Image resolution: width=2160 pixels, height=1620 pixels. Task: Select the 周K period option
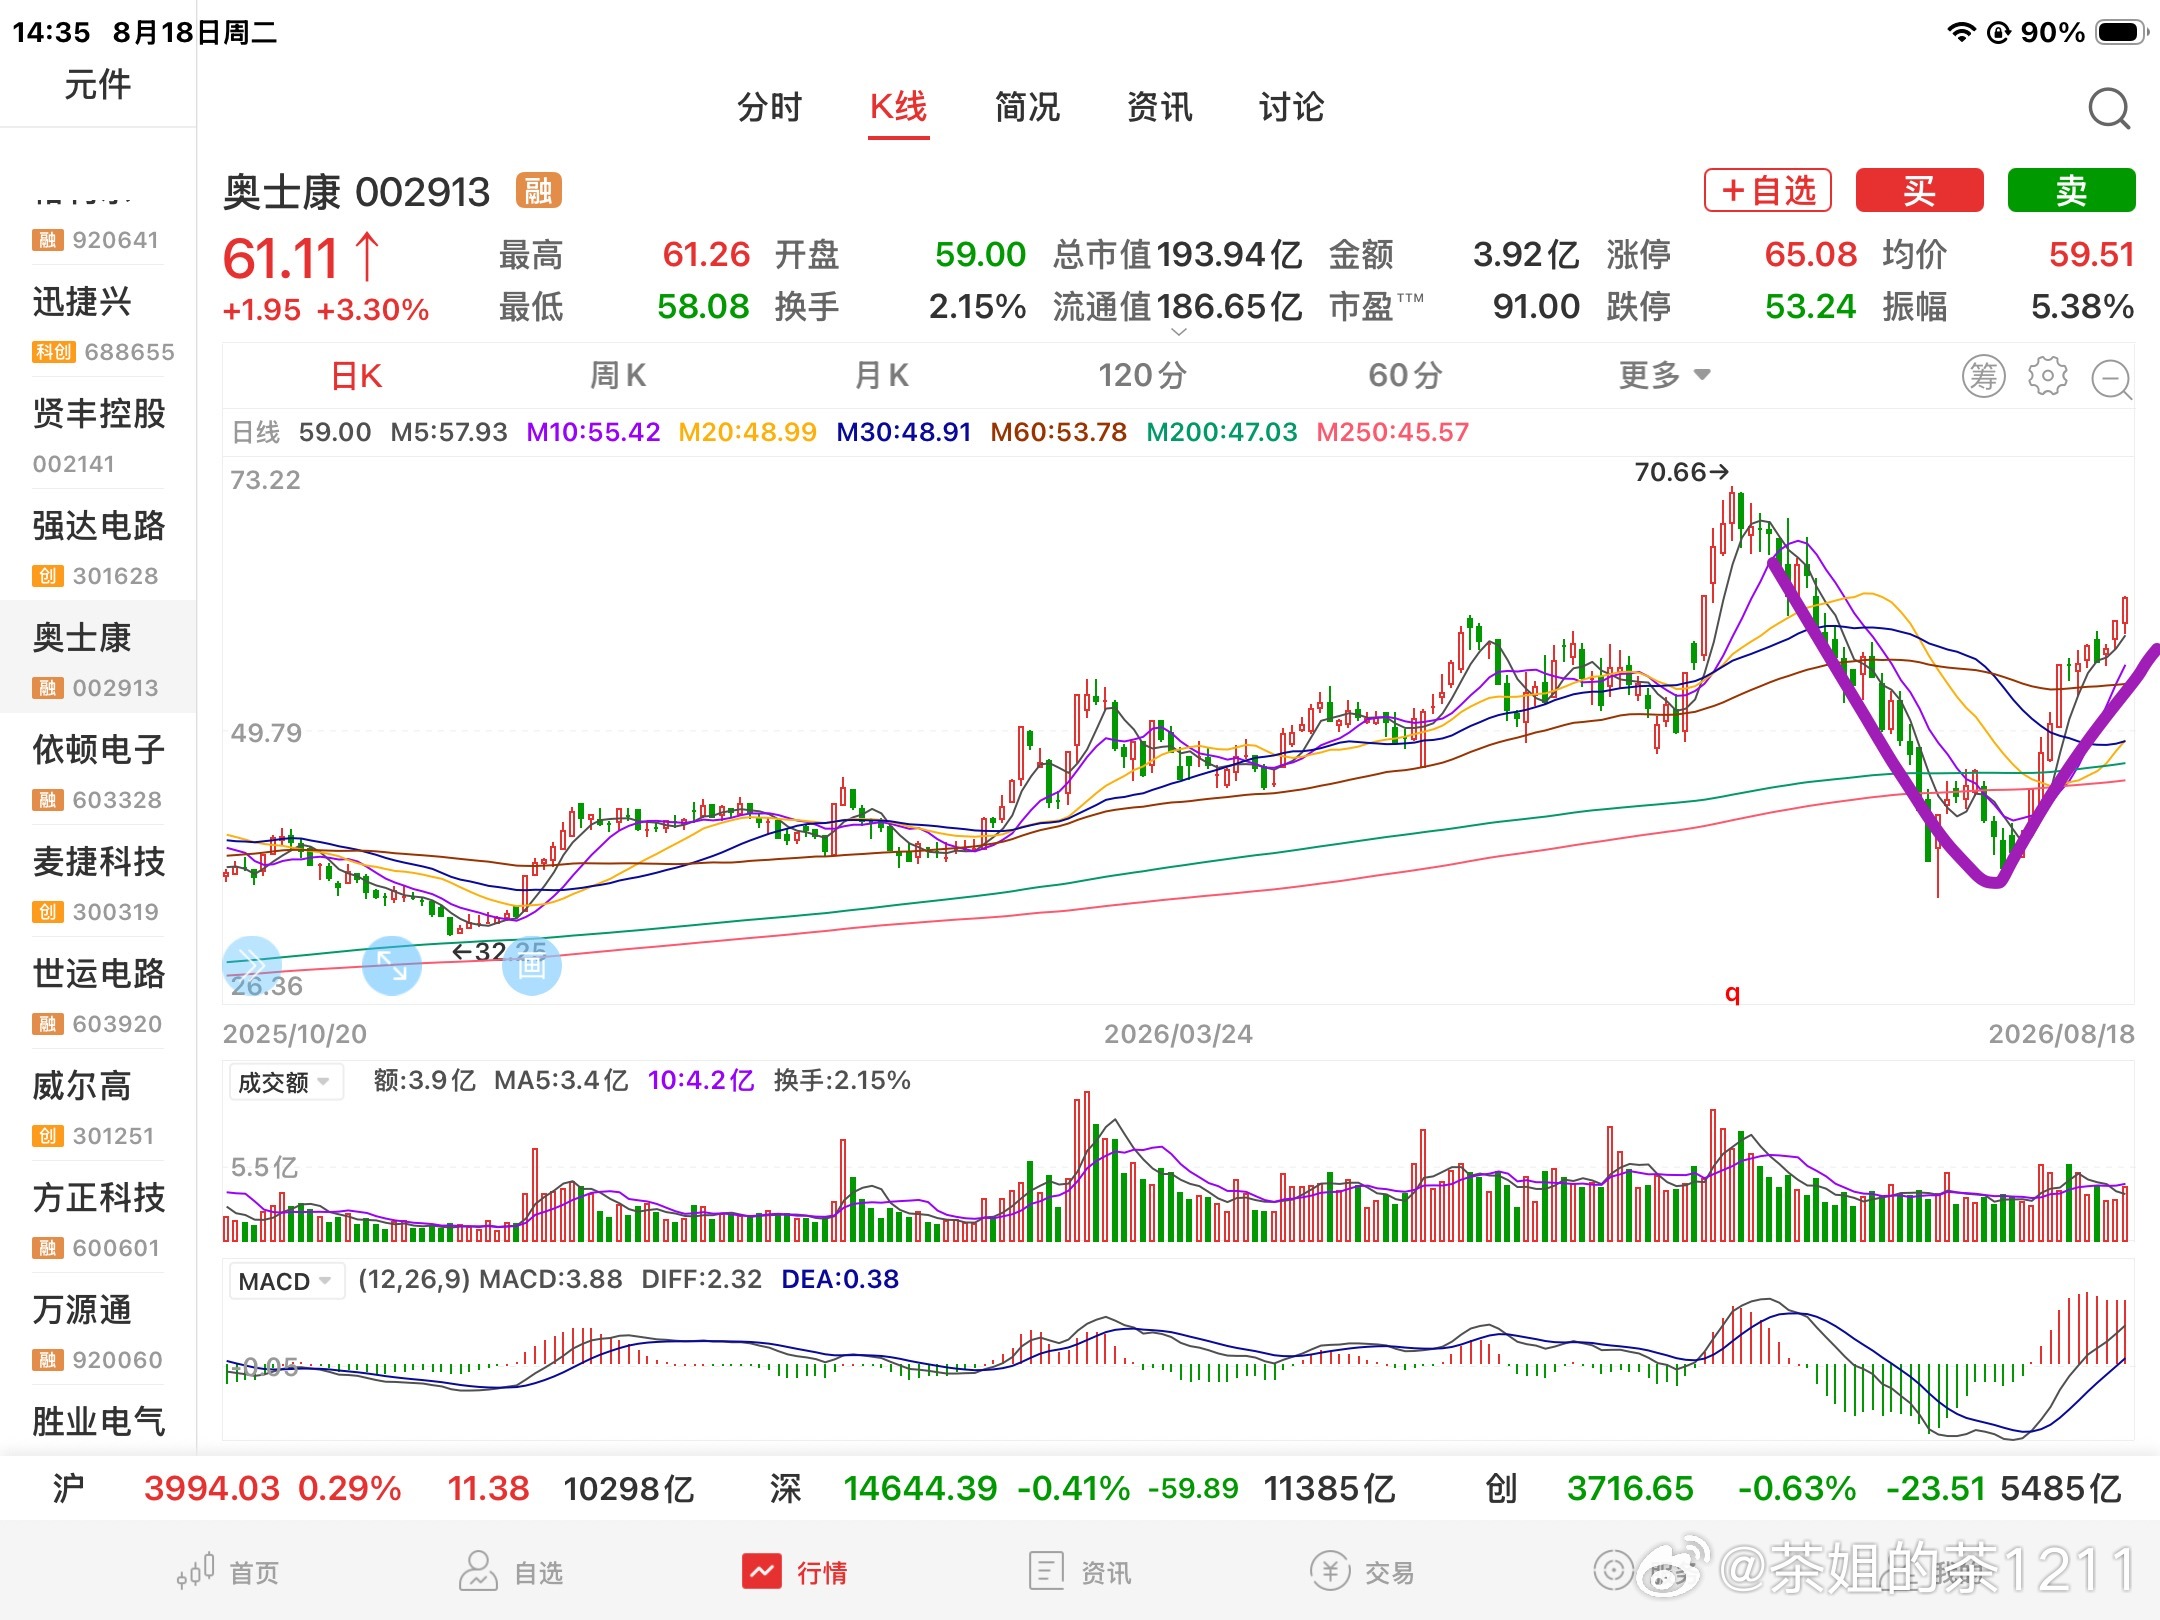pyautogui.click(x=618, y=376)
